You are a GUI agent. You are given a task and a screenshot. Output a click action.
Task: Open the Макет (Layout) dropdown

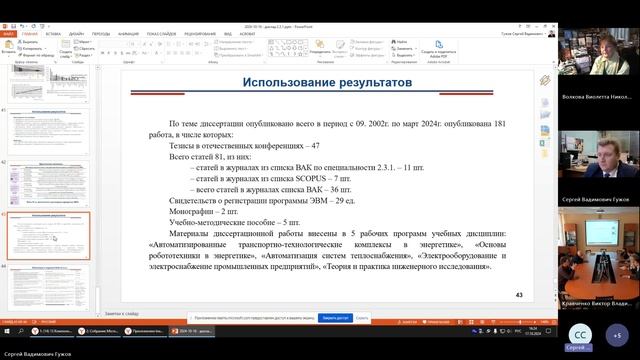(x=83, y=42)
